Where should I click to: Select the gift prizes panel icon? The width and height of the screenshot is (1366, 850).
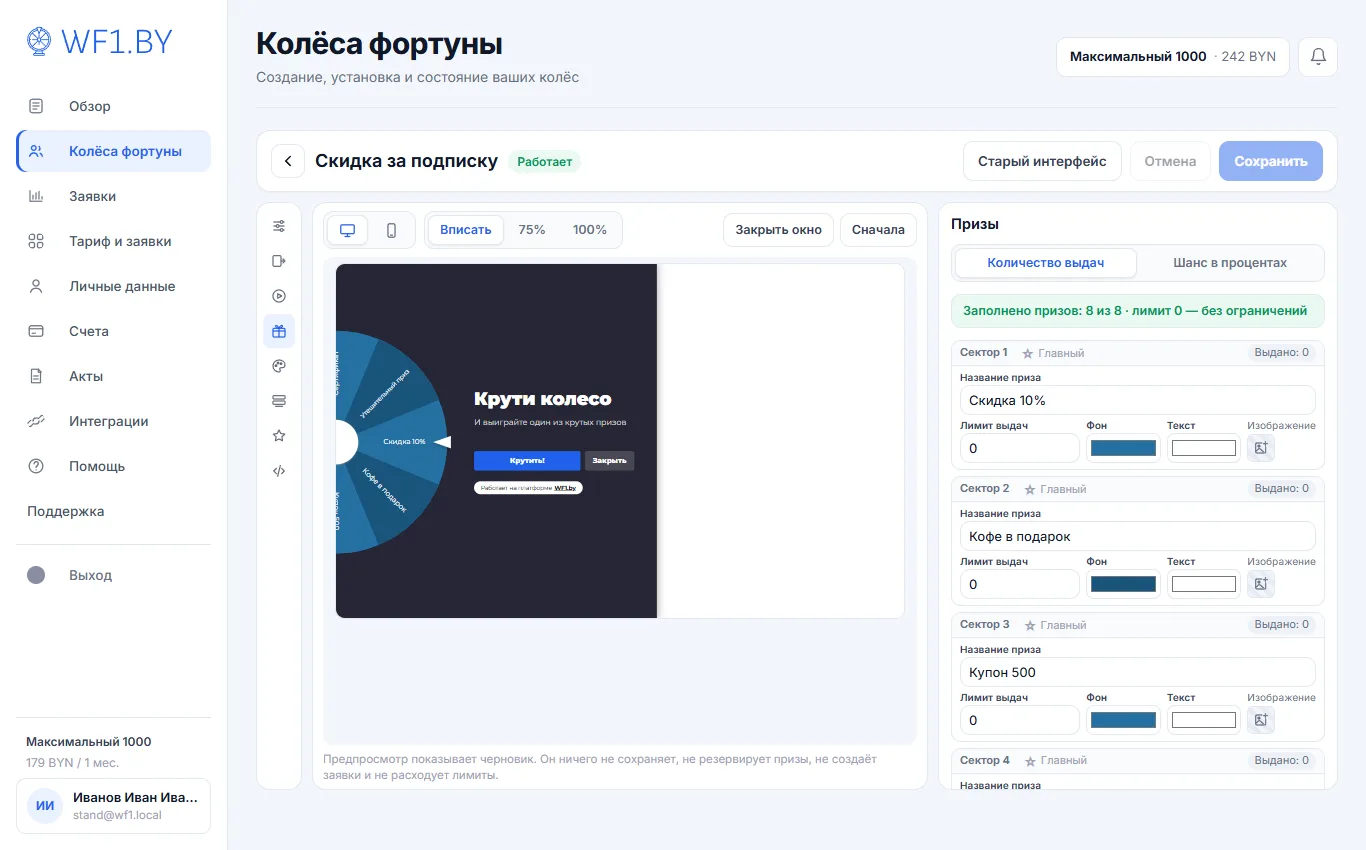(279, 331)
